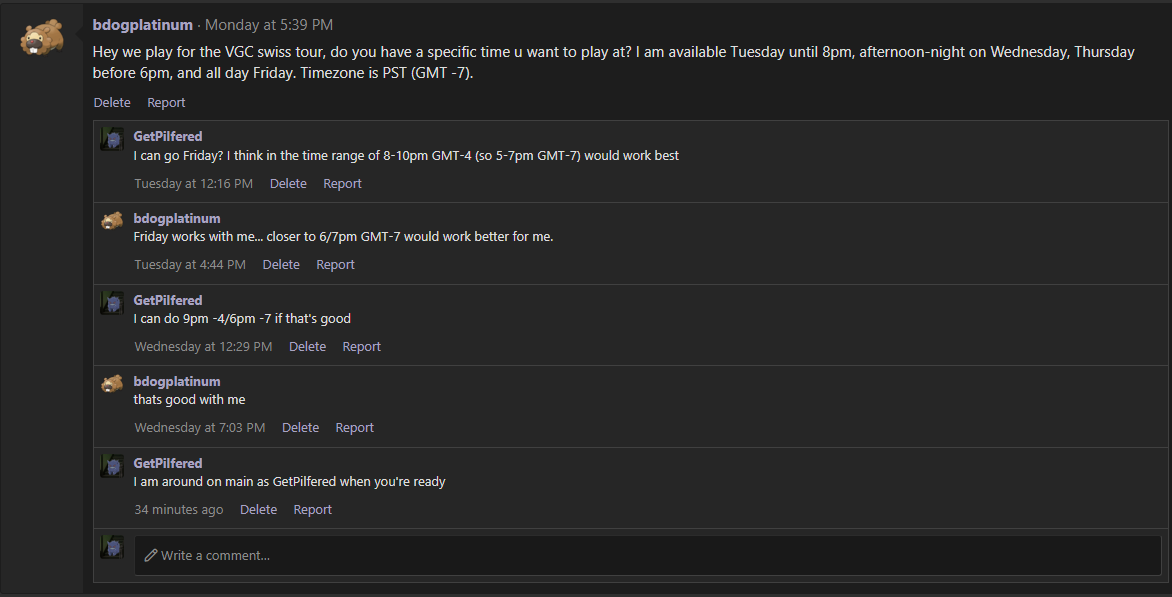This screenshot has height=597, width=1172.
Task: Report the comment from 34 minutes ago
Action: click(312, 509)
